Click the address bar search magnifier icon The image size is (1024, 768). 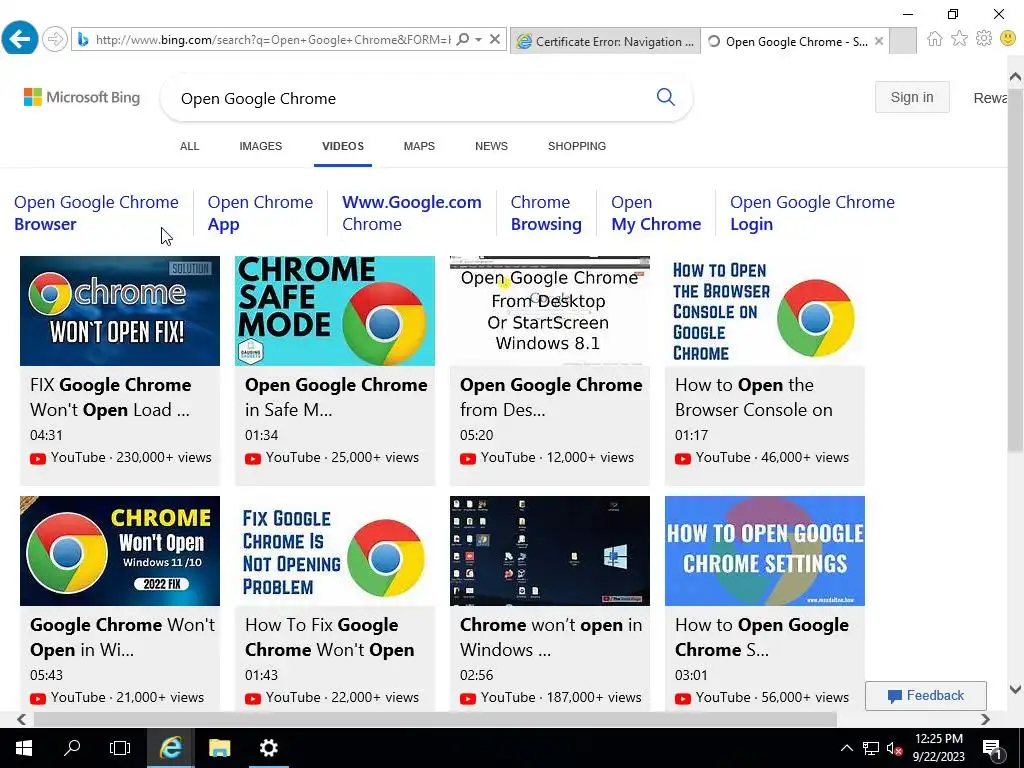coord(462,40)
